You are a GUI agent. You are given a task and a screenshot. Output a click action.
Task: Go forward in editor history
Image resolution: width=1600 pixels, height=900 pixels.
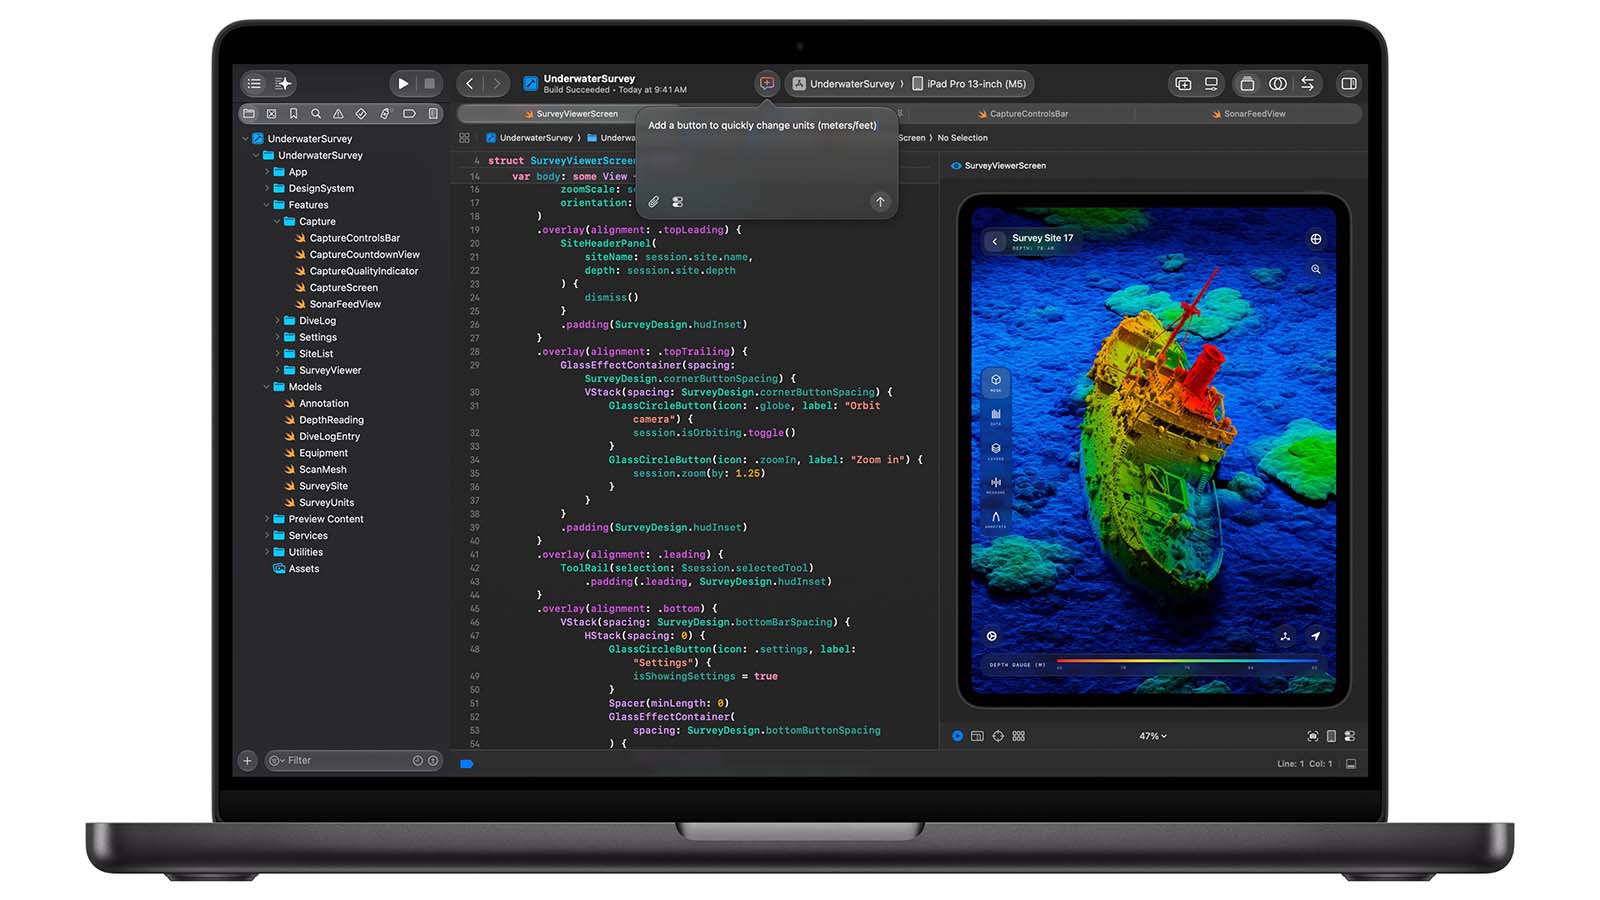496,84
